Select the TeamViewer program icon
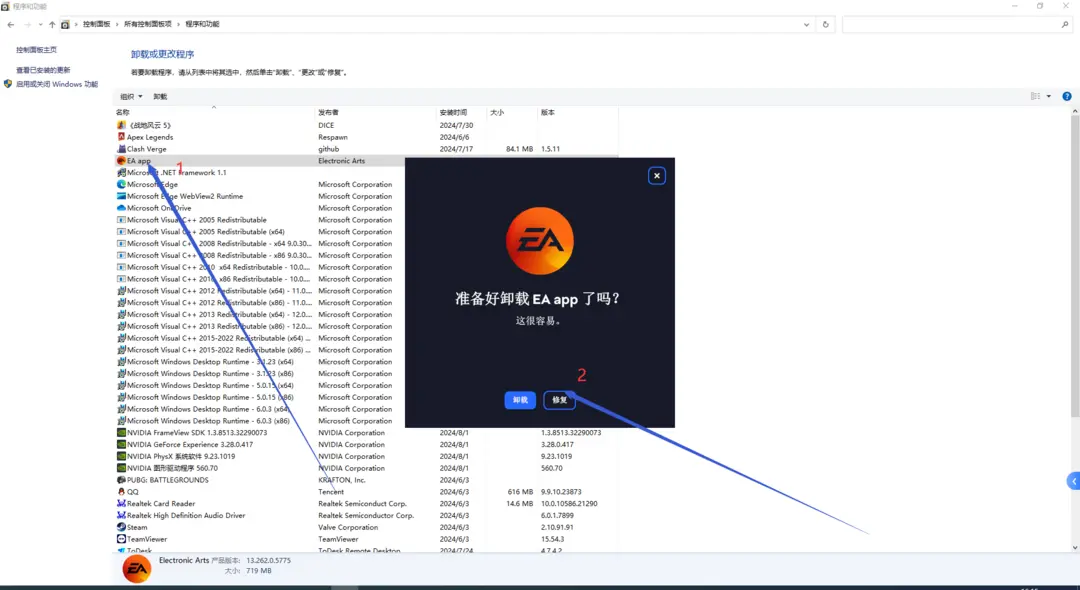Screen dimensions: 1080x590 [x=121, y=539]
